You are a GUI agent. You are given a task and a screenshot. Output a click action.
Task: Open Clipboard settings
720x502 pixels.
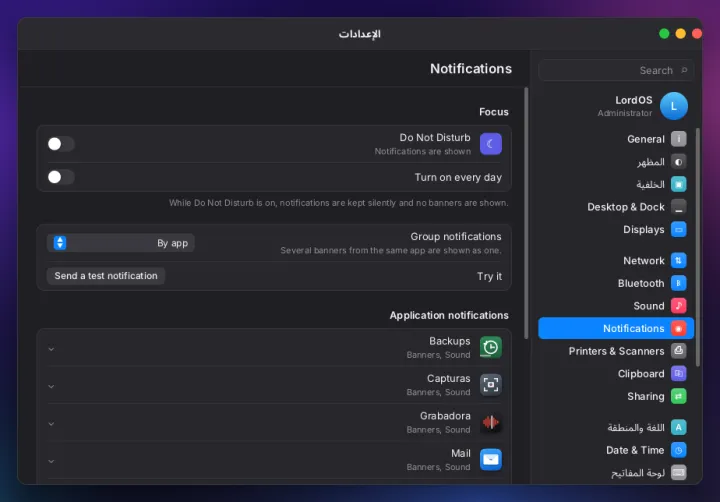click(616, 373)
